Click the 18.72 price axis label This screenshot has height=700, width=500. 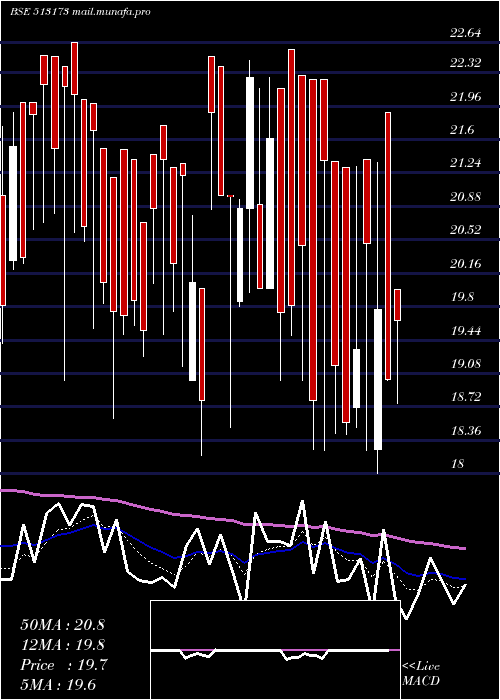tap(466, 397)
